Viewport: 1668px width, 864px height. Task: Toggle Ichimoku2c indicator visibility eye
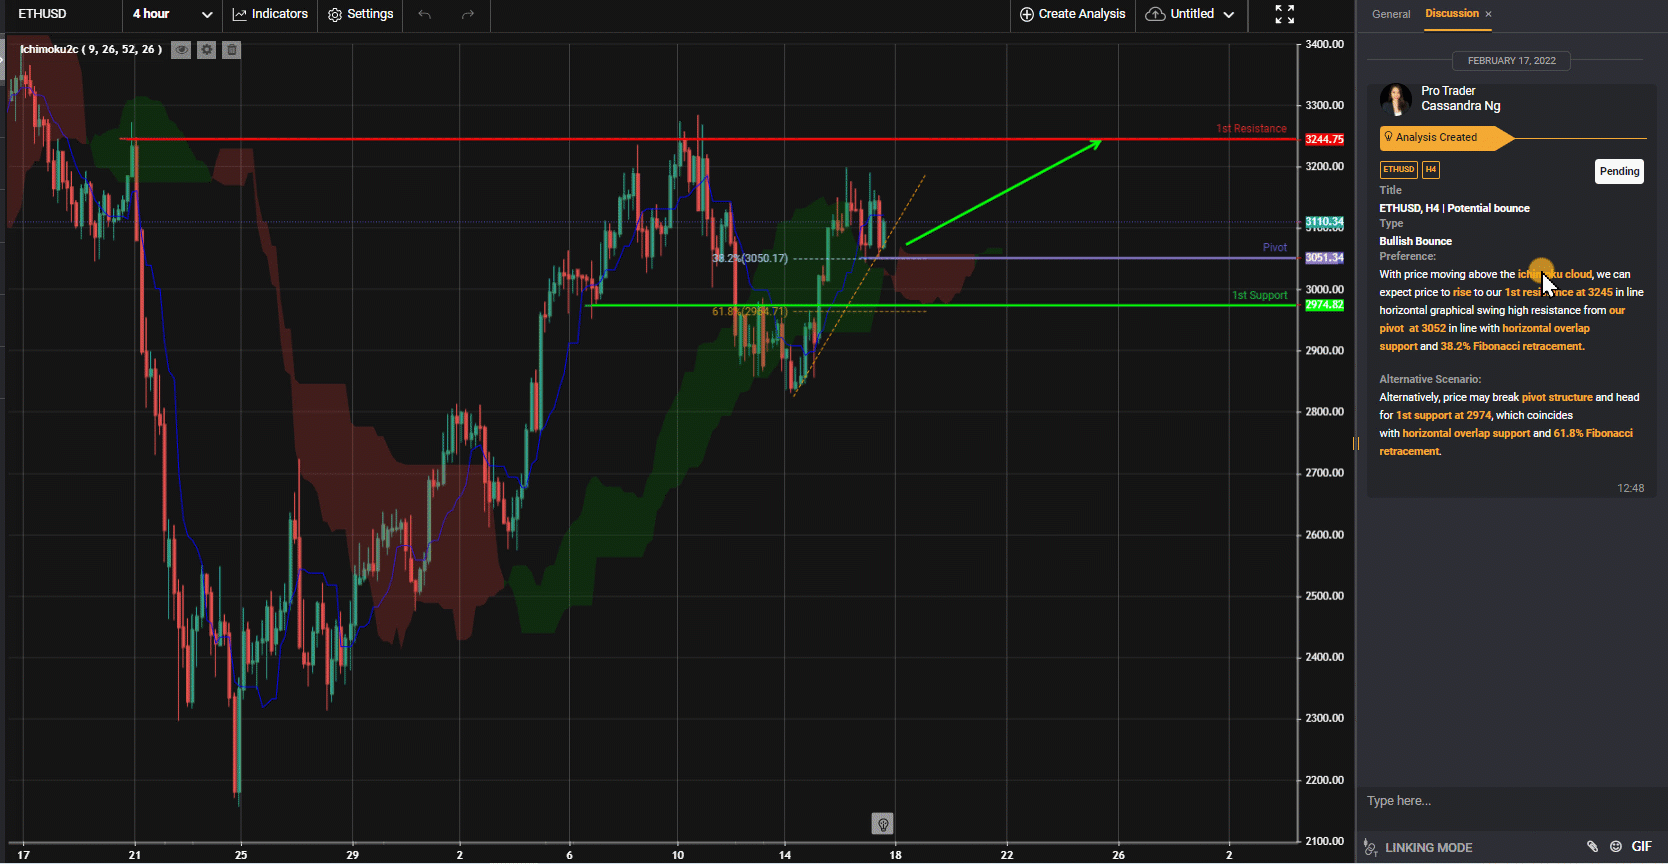click(181, 50)
